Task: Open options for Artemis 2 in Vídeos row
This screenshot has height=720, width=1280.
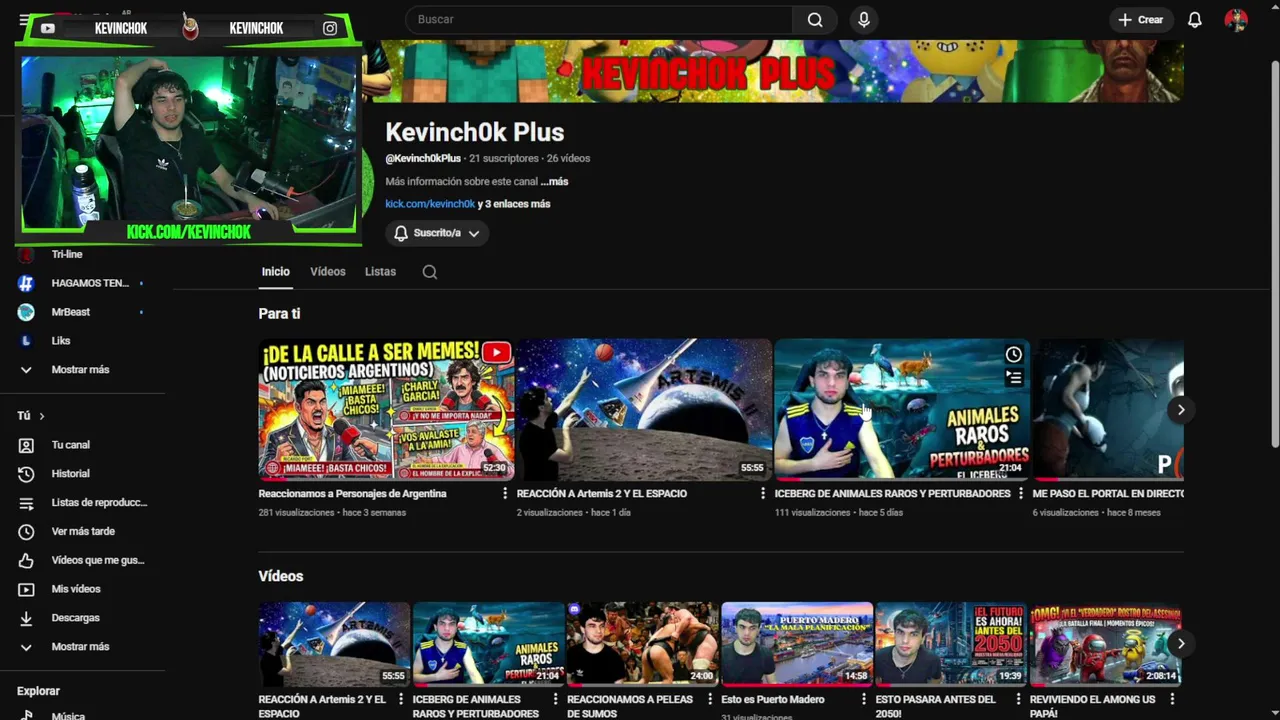Action: click(x=401, y=700)
